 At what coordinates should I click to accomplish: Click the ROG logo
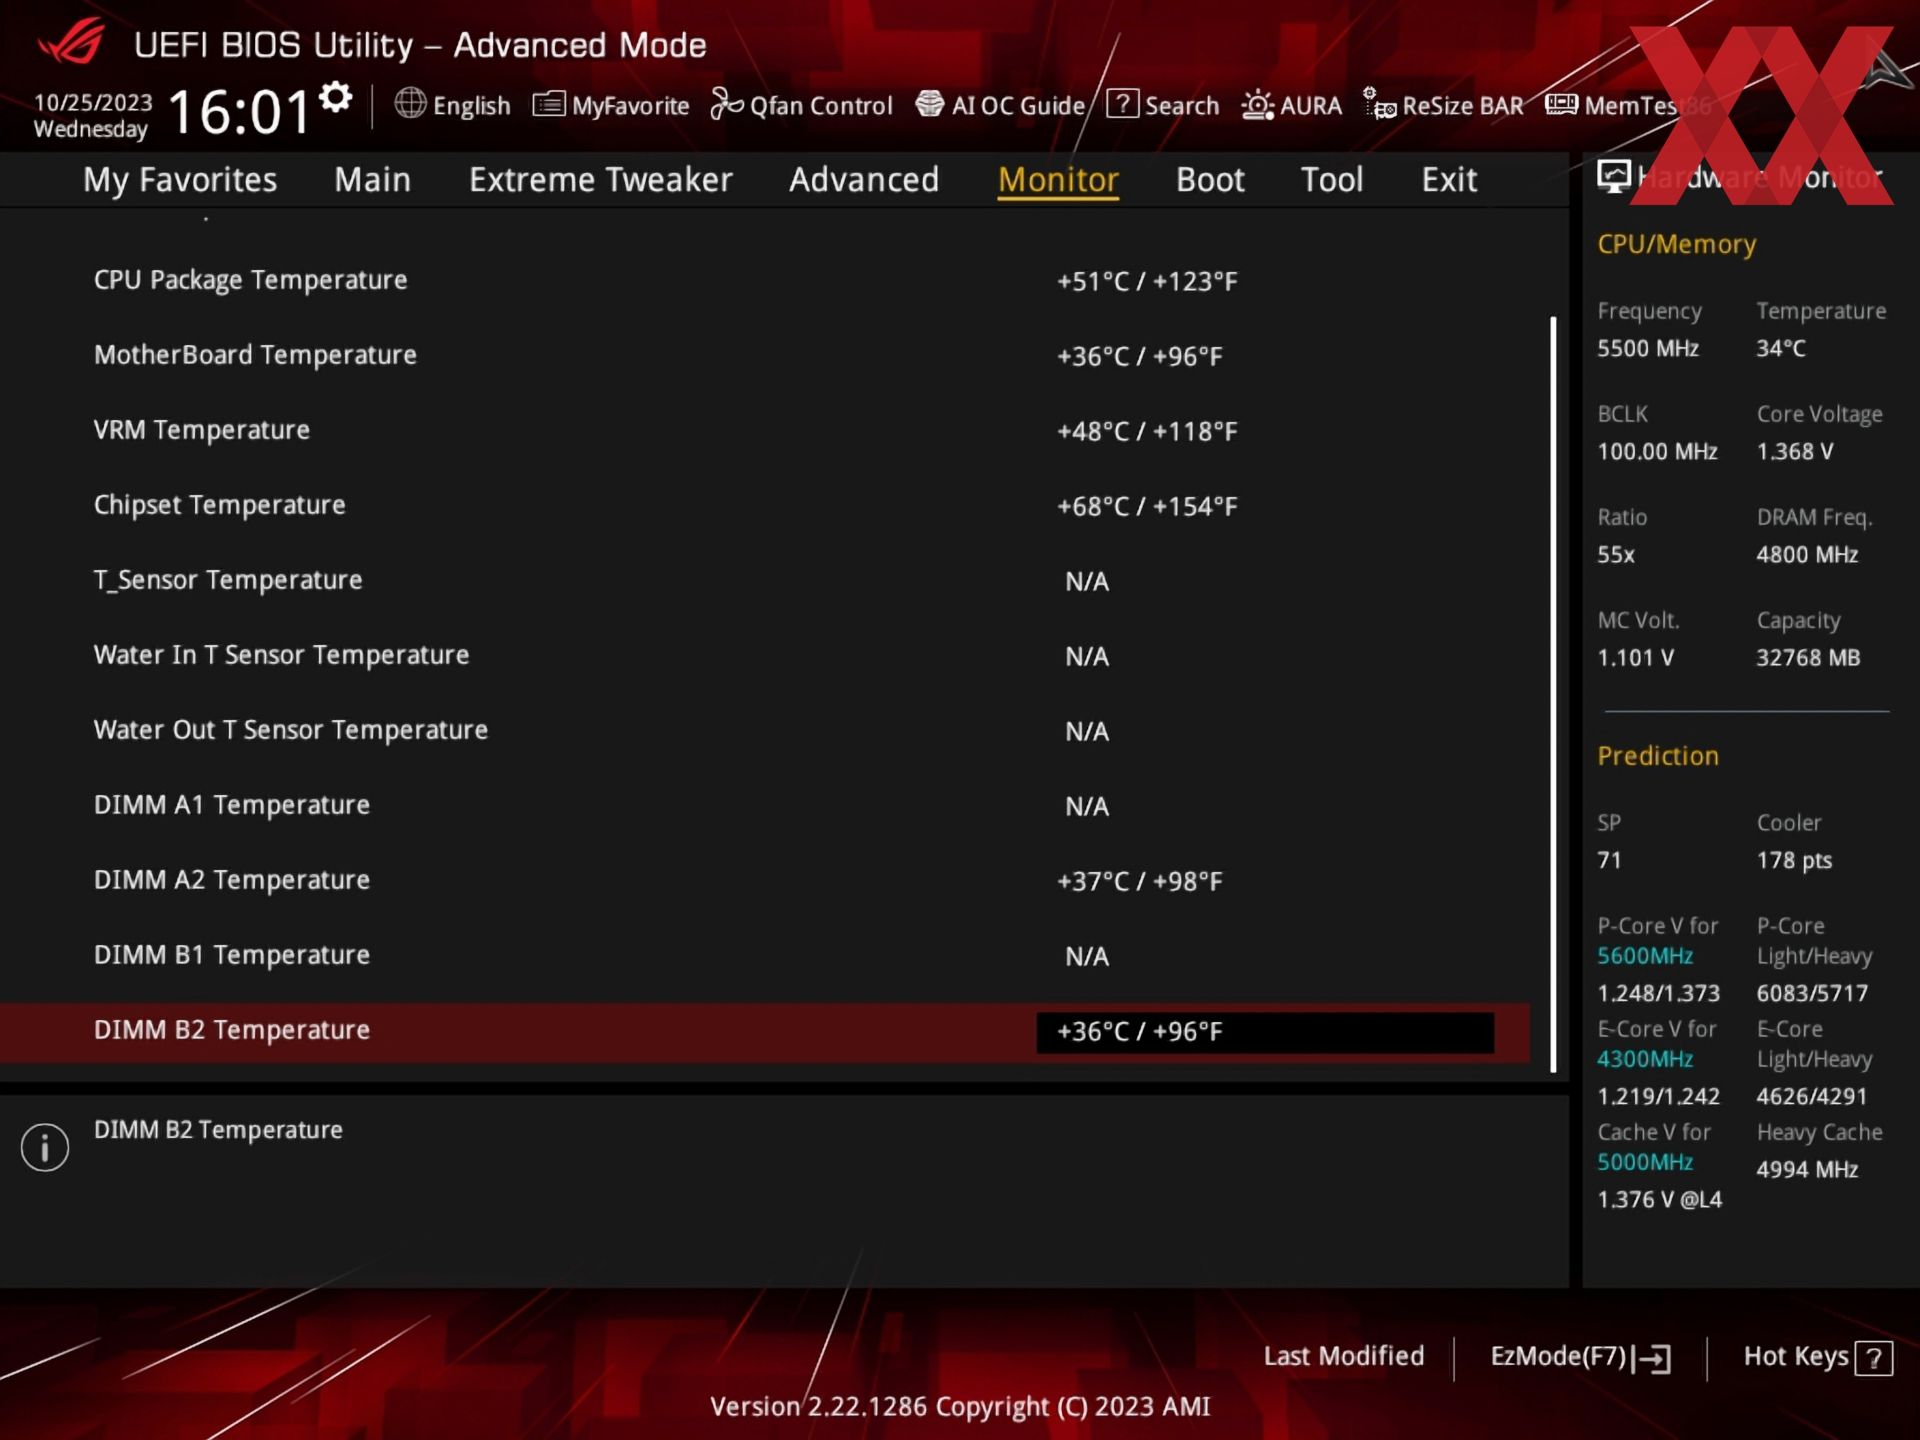coord(71,43)
